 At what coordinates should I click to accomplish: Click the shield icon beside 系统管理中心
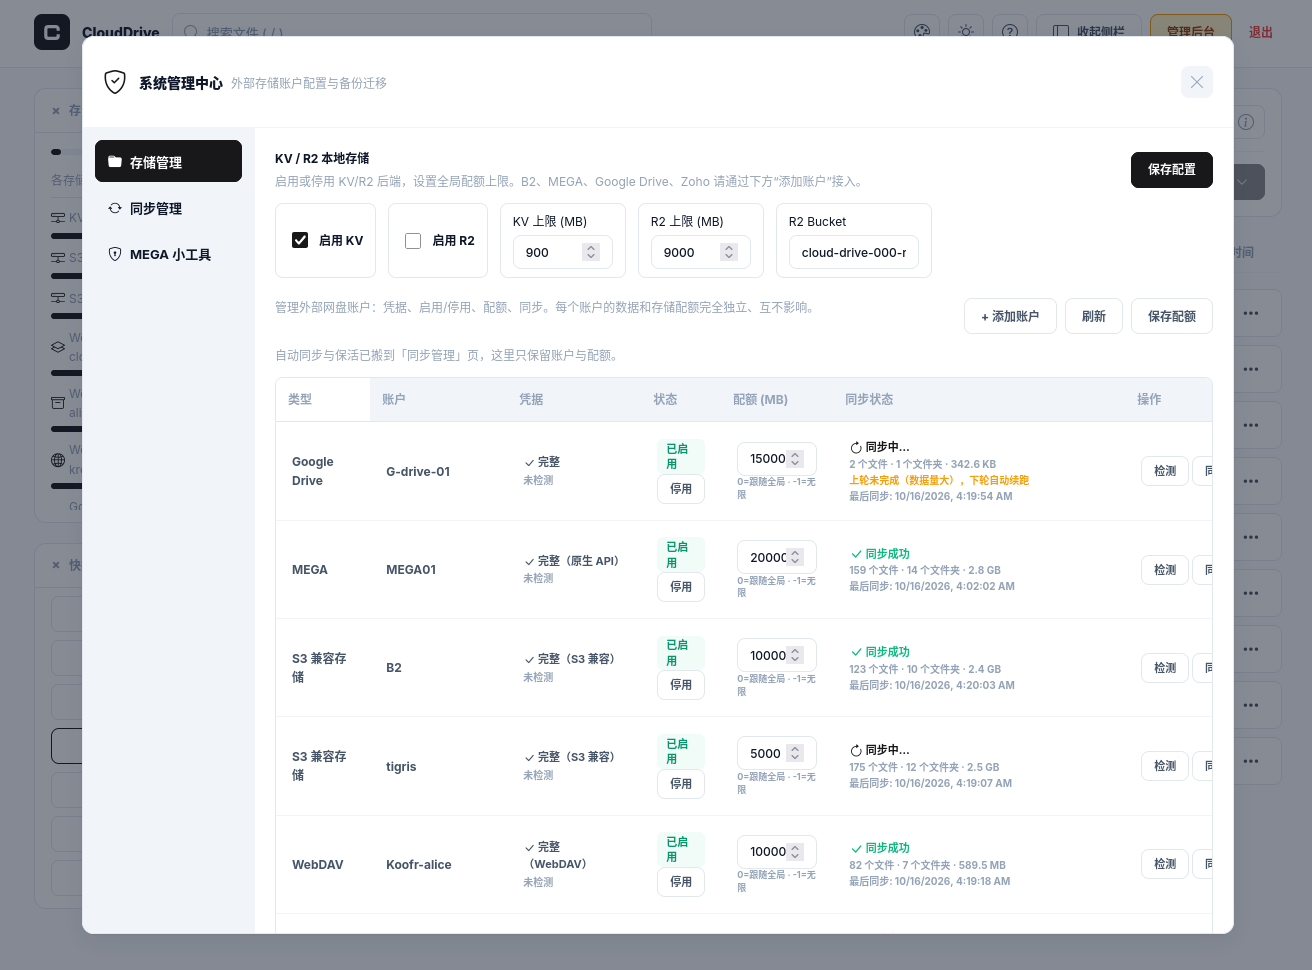115,82
